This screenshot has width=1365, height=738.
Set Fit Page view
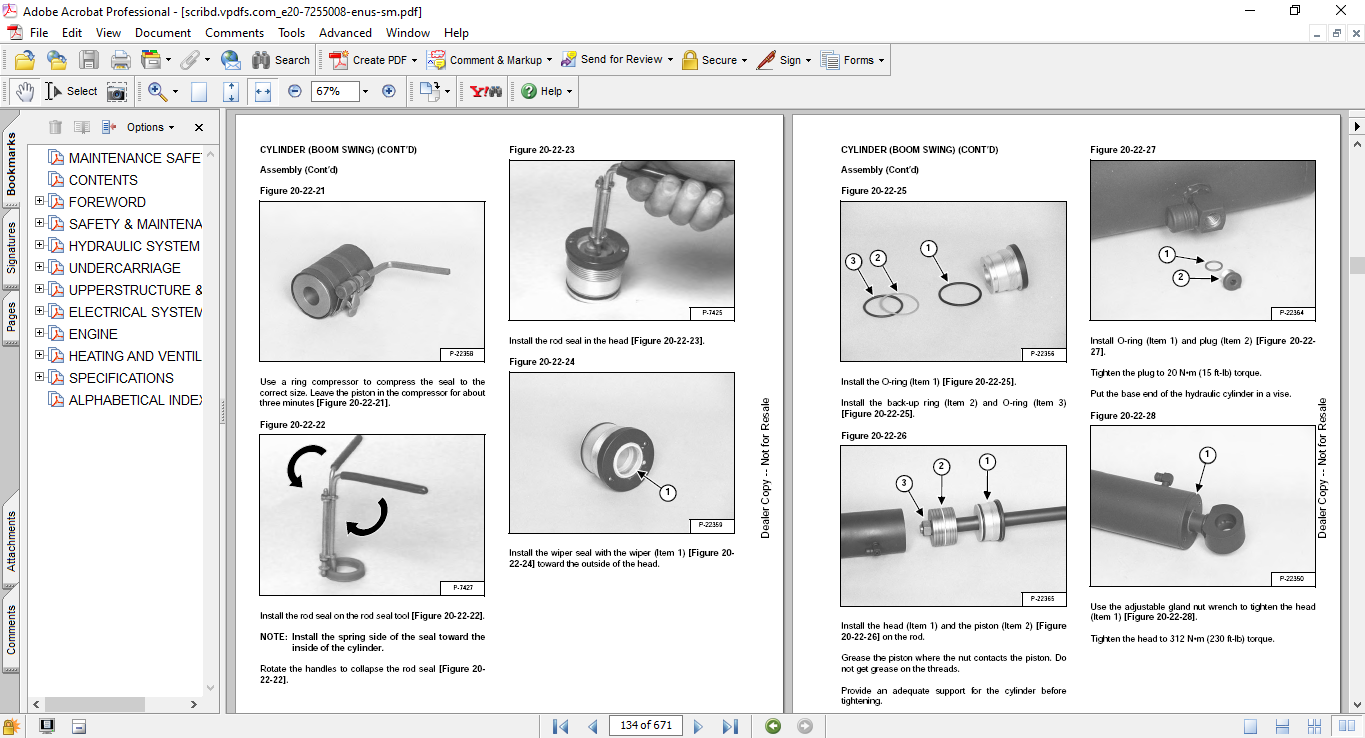click(231, 91)
